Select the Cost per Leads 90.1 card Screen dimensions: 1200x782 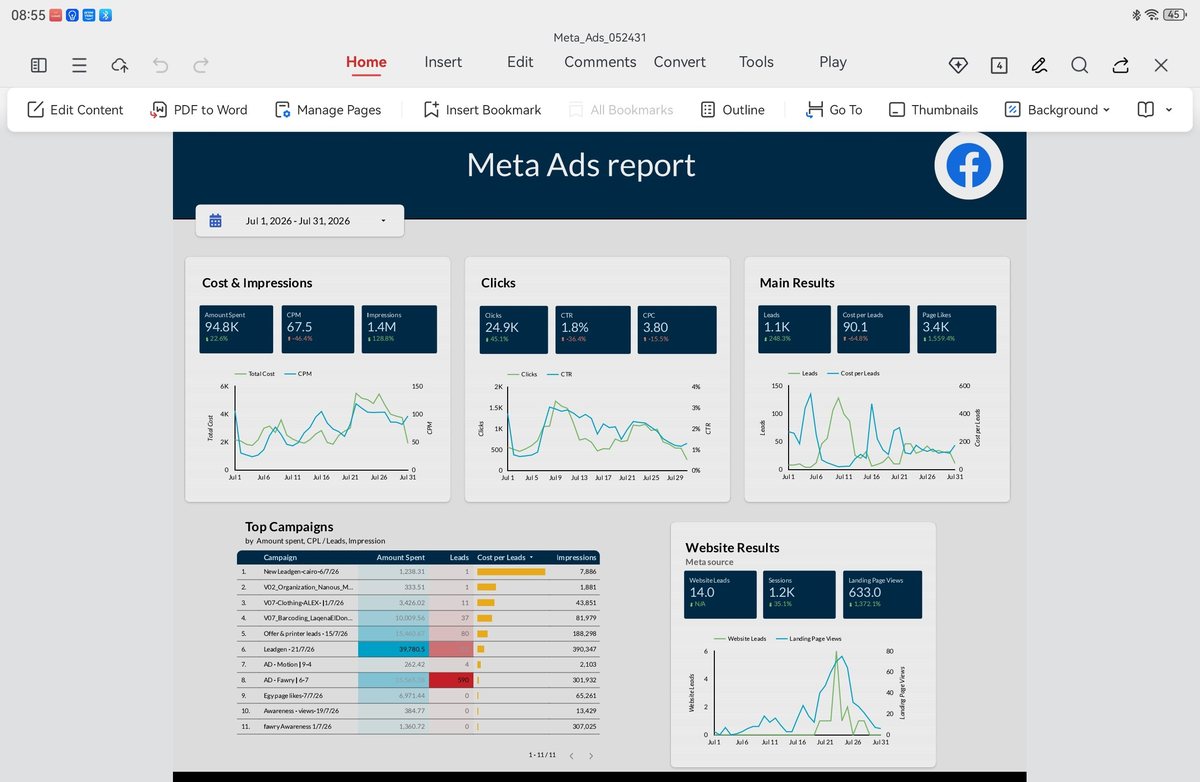tap(874, 329)
